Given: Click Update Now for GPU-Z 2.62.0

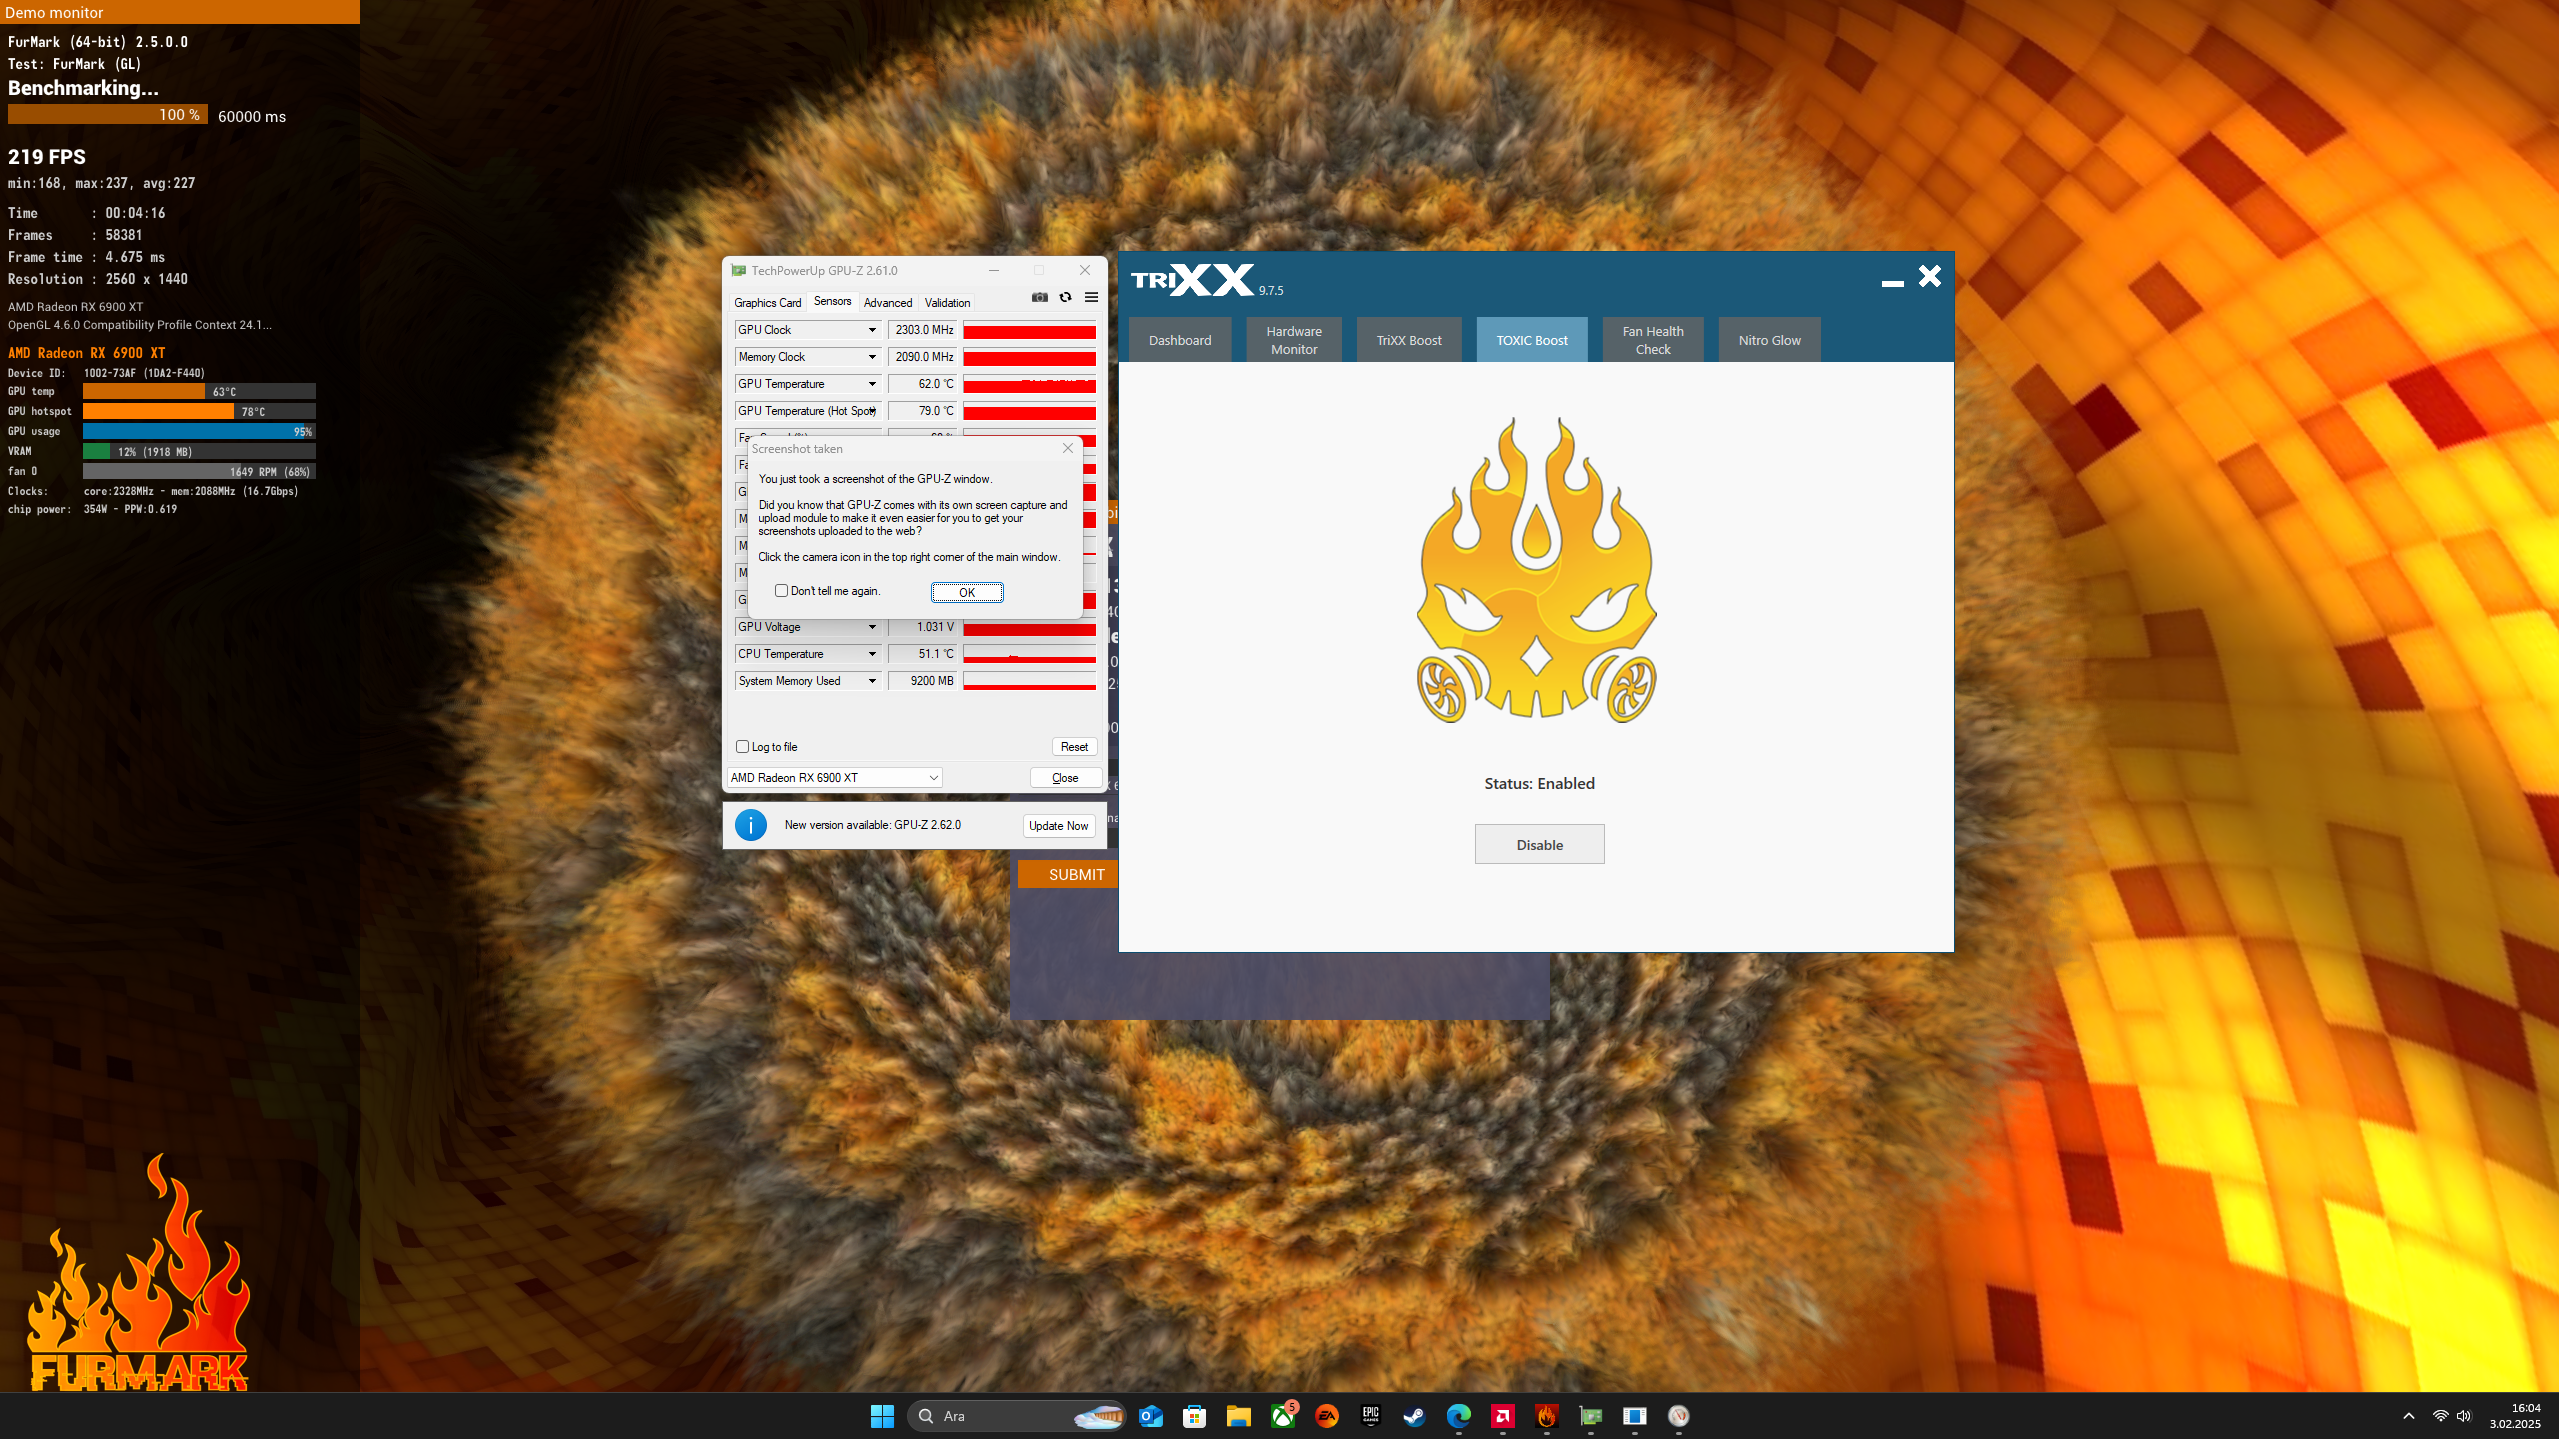Looking at the screenshot, I should coord(1058,825).
